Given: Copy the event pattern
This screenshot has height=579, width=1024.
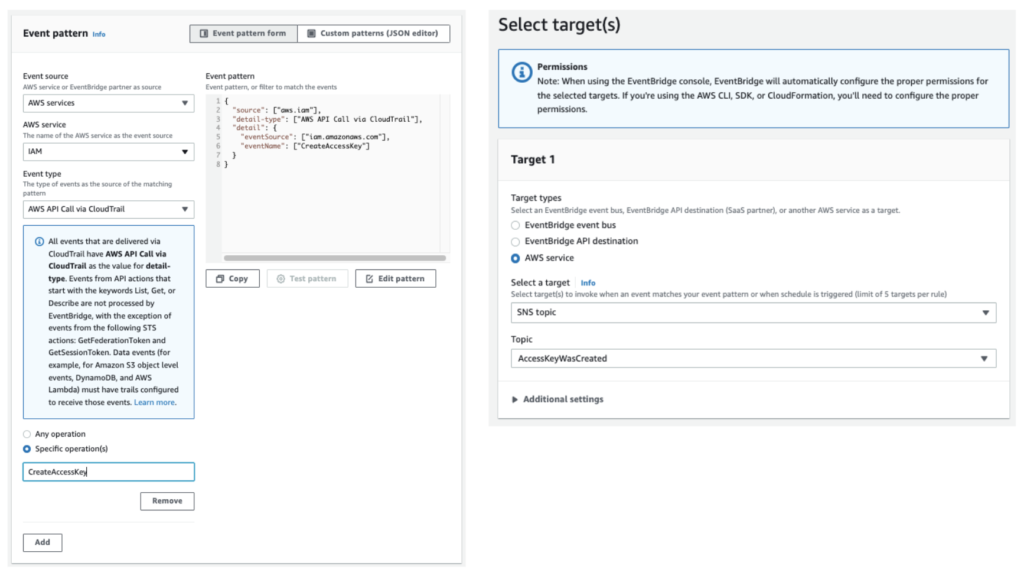Looking at the screenshot, I should pos(232,279).
